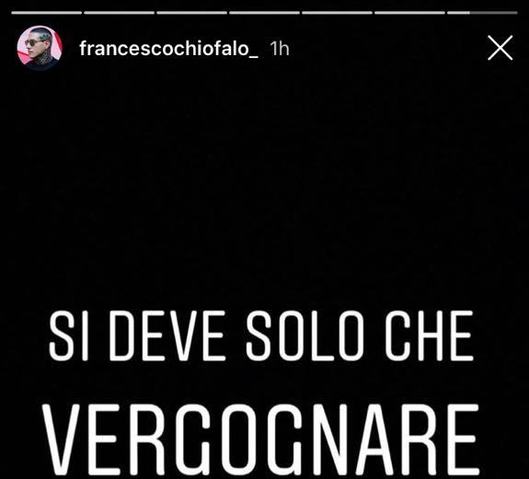Click the large word VERGOGNARE
This screenshot has width=529, height=479.
(260, 439)
